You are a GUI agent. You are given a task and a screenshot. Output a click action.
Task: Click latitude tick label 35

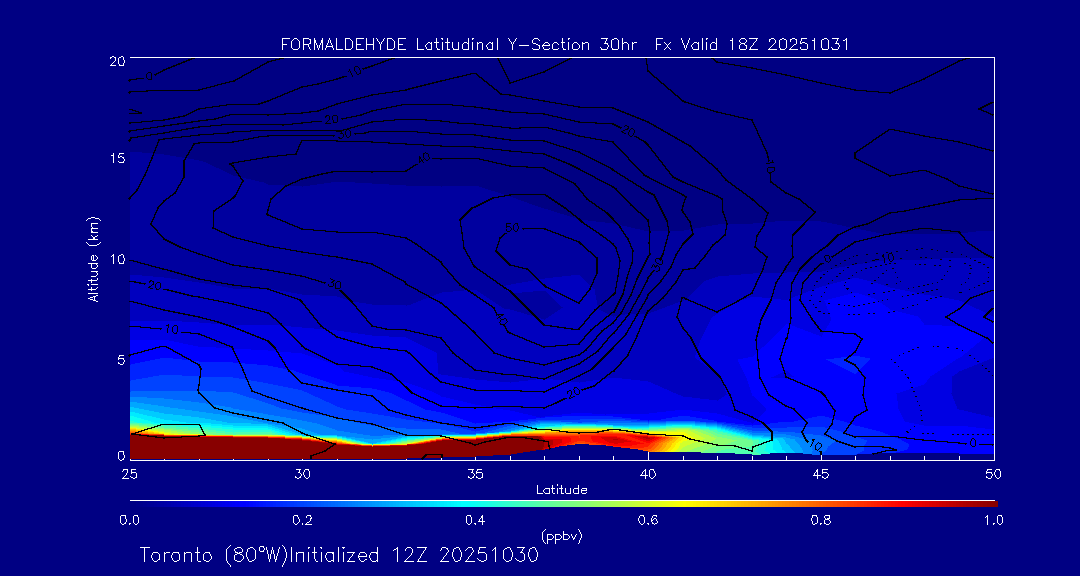[x=475, y=472]
